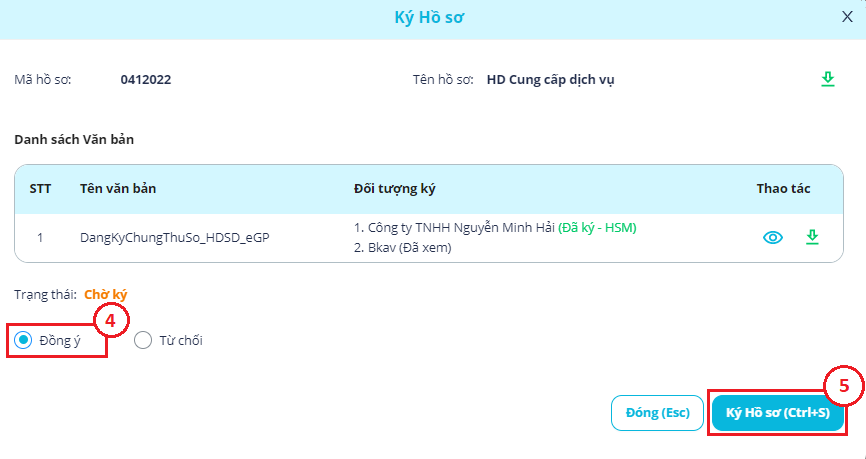Image resolution: width=866 pixels, height=459 pixels.
Task: Click the Chờ ký status text
Action: (x=106, y=294)
